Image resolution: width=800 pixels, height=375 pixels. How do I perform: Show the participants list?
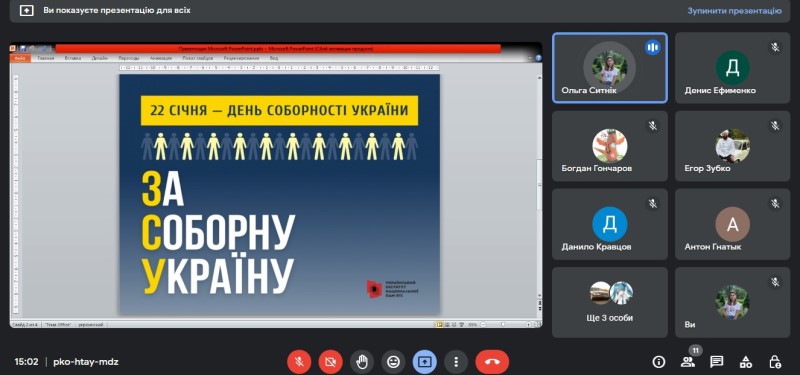pos(688,362)
